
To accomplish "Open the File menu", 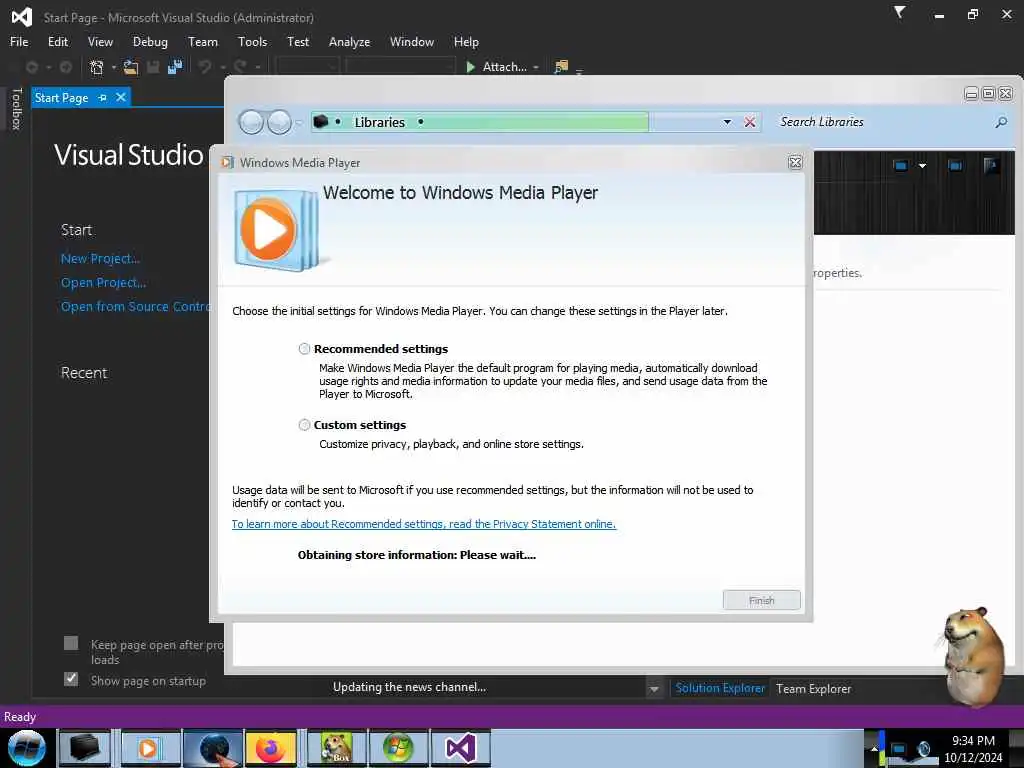I will click(19, 42).
